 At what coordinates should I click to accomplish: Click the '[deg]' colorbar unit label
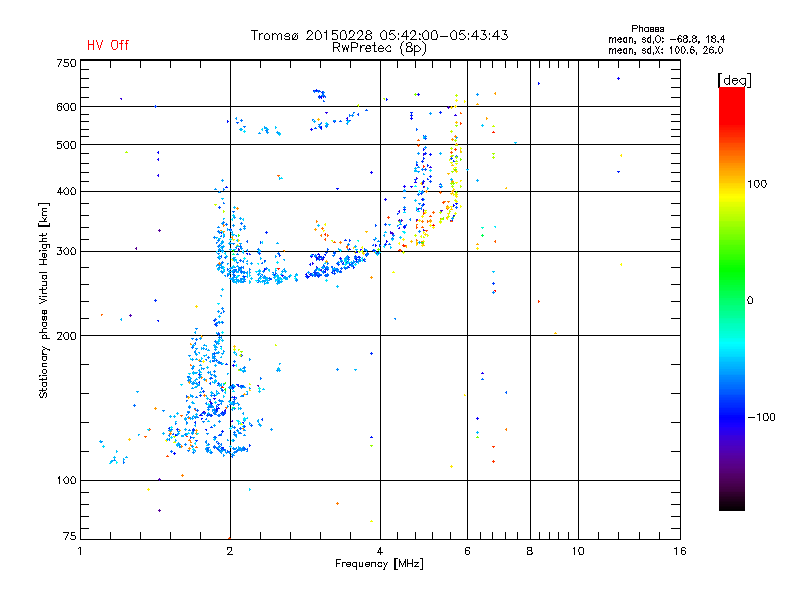tap(734, 80)
